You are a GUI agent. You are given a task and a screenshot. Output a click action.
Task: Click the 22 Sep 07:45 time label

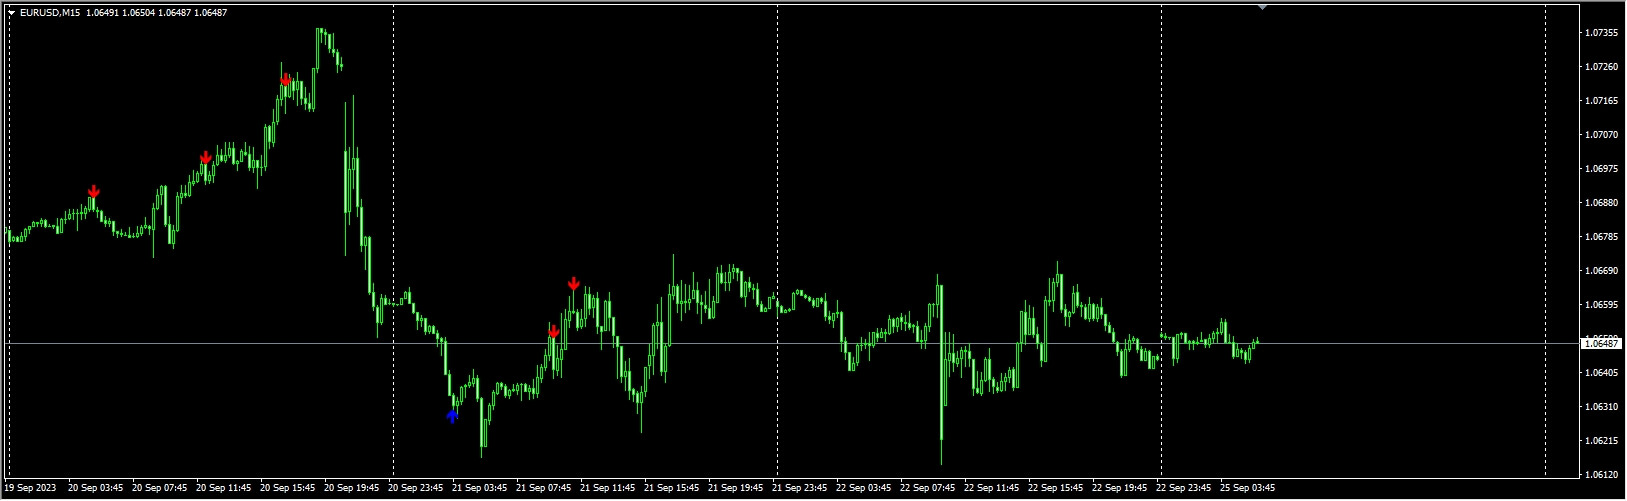click(928, 488)
